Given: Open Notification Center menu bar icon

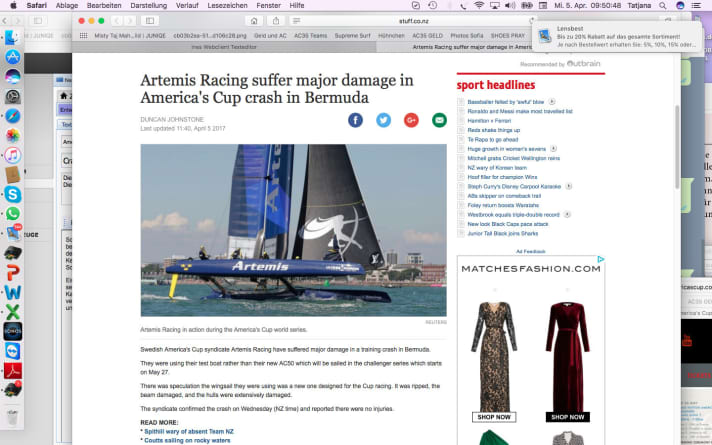Looking at the screenshot, I should pos(696,5).
